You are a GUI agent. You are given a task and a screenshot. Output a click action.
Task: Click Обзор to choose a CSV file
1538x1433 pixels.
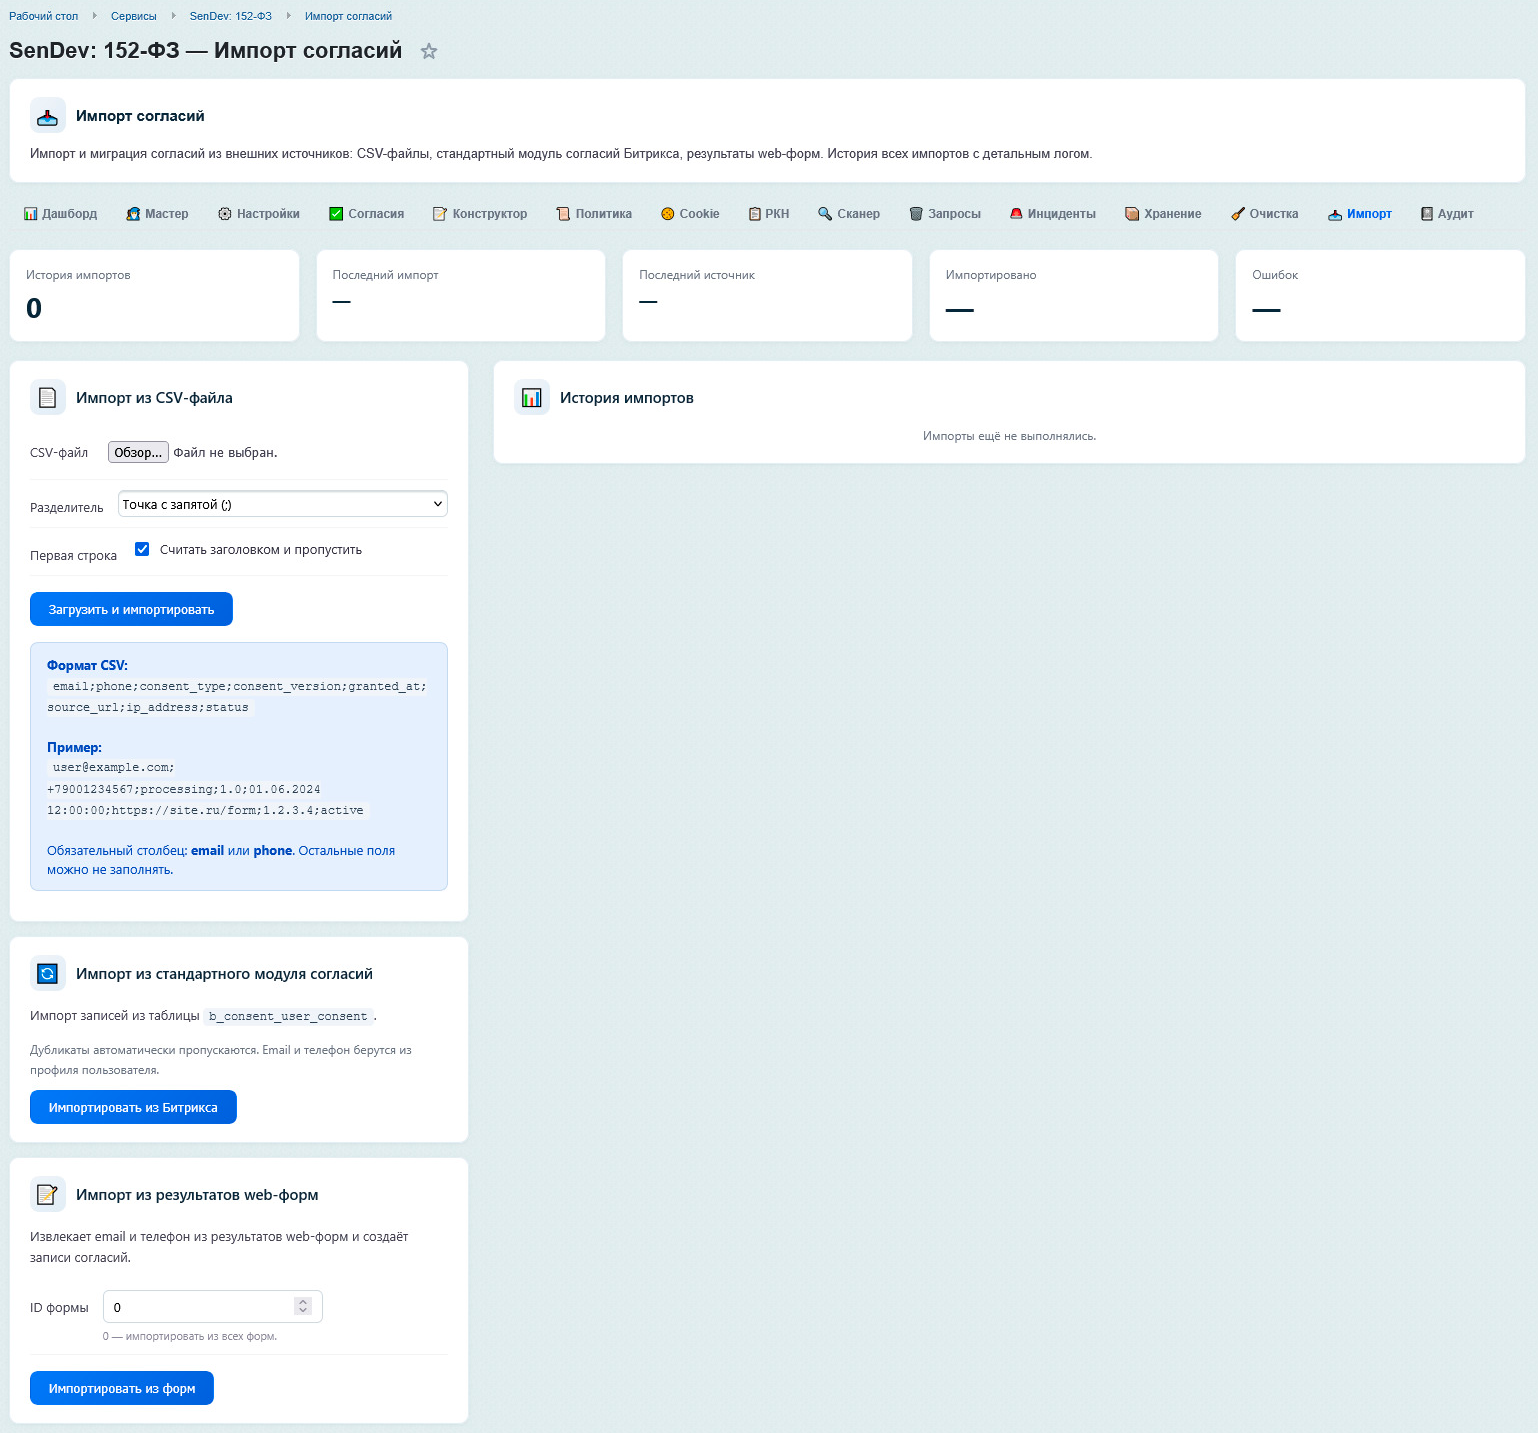138,452
